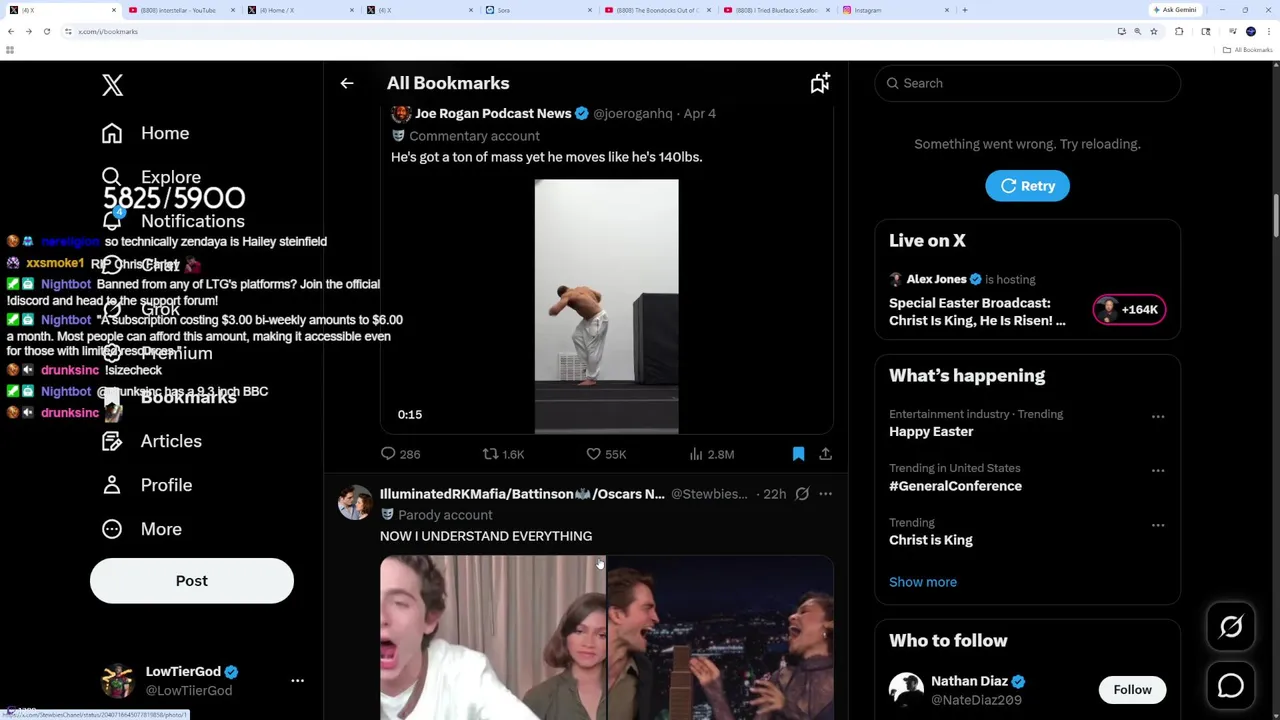The image size is (1280, 720).
Task: Click the @joeroganhq handle
Action: pos(633,114)
